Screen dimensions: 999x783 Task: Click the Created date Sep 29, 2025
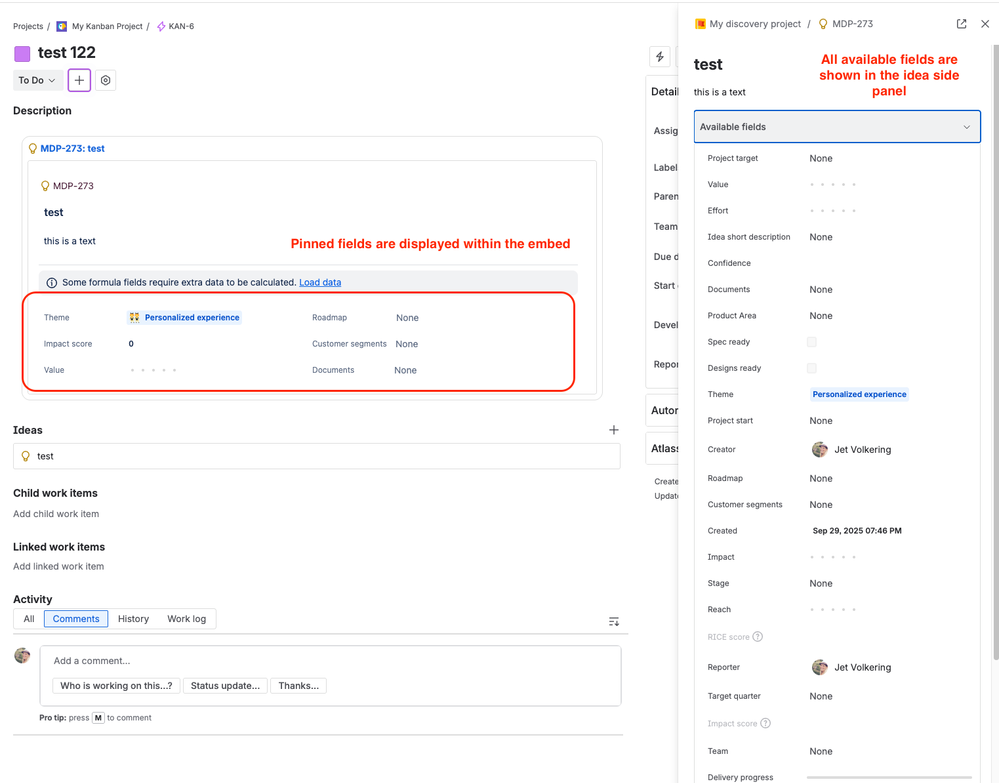857,531
